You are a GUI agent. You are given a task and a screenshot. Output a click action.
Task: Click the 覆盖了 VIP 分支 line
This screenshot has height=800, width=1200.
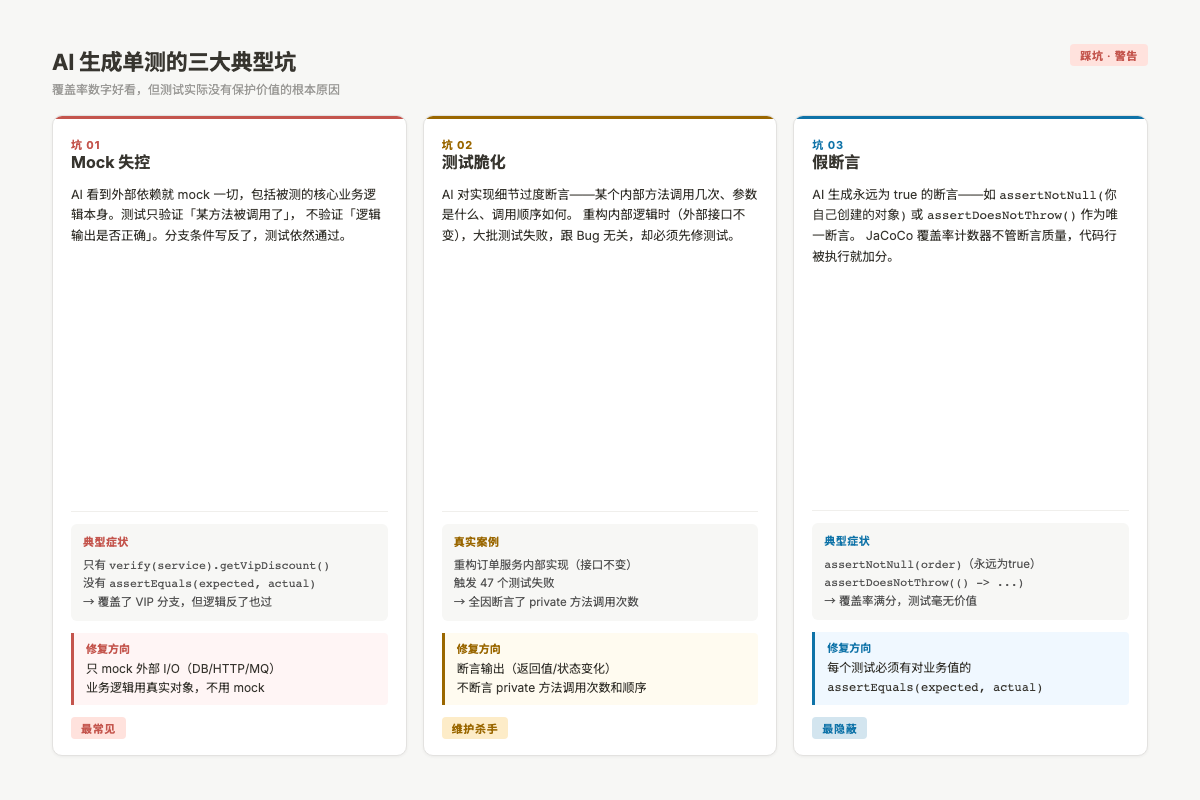pyautogui.click(x=177, y=602)
